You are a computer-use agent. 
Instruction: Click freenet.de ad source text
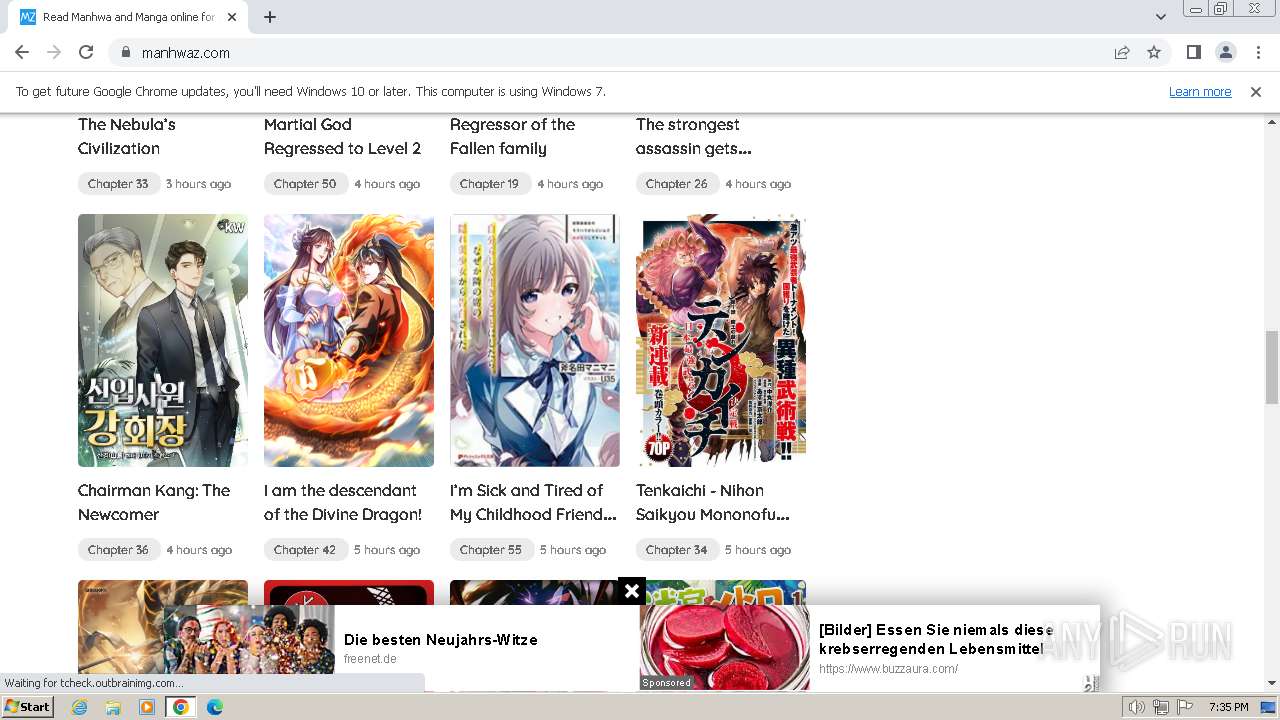pyautogui.click(x=370, y=659)
